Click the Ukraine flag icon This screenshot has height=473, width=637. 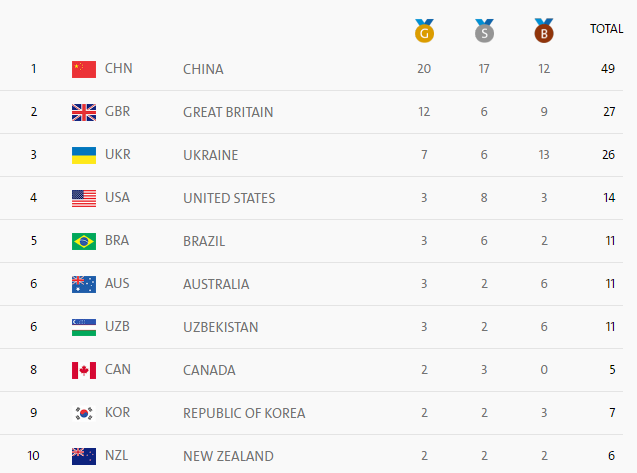tap(84, 155)
